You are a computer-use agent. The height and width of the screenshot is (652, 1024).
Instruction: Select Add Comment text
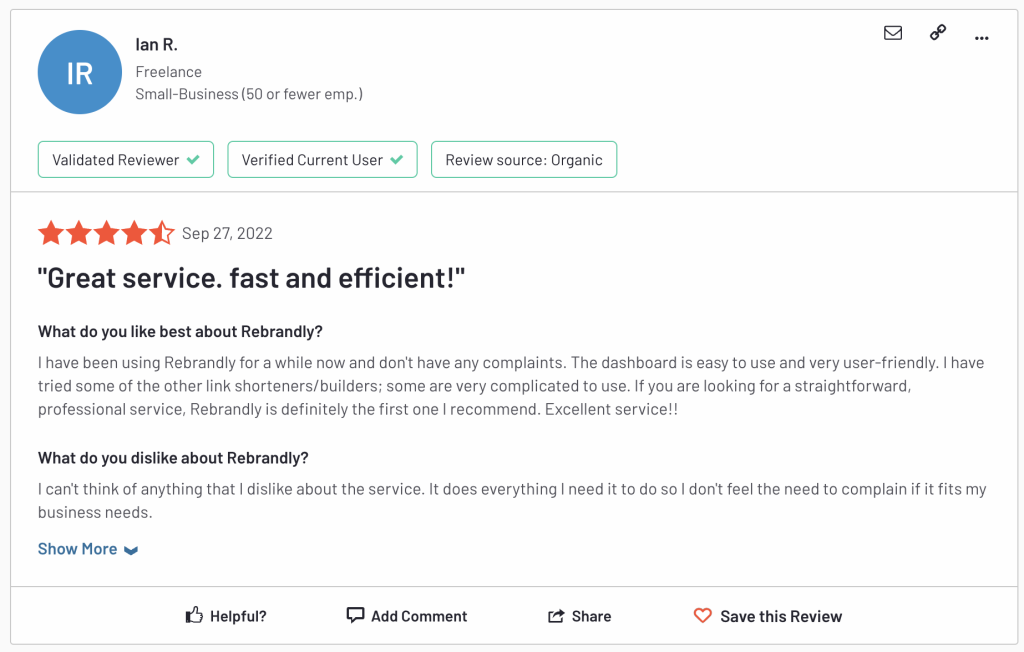click(x=419, y=616)
